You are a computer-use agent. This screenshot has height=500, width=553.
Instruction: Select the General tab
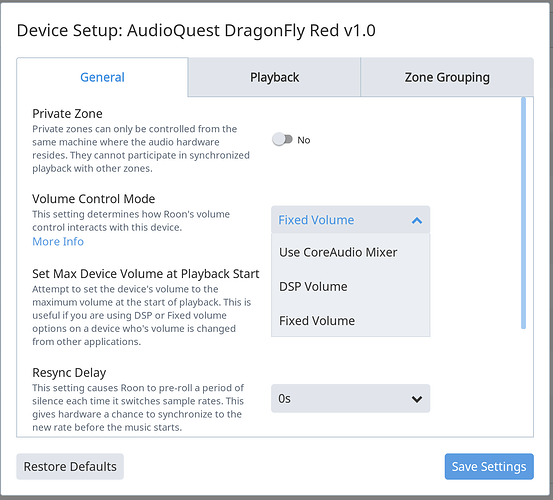(x=102, y=77)
